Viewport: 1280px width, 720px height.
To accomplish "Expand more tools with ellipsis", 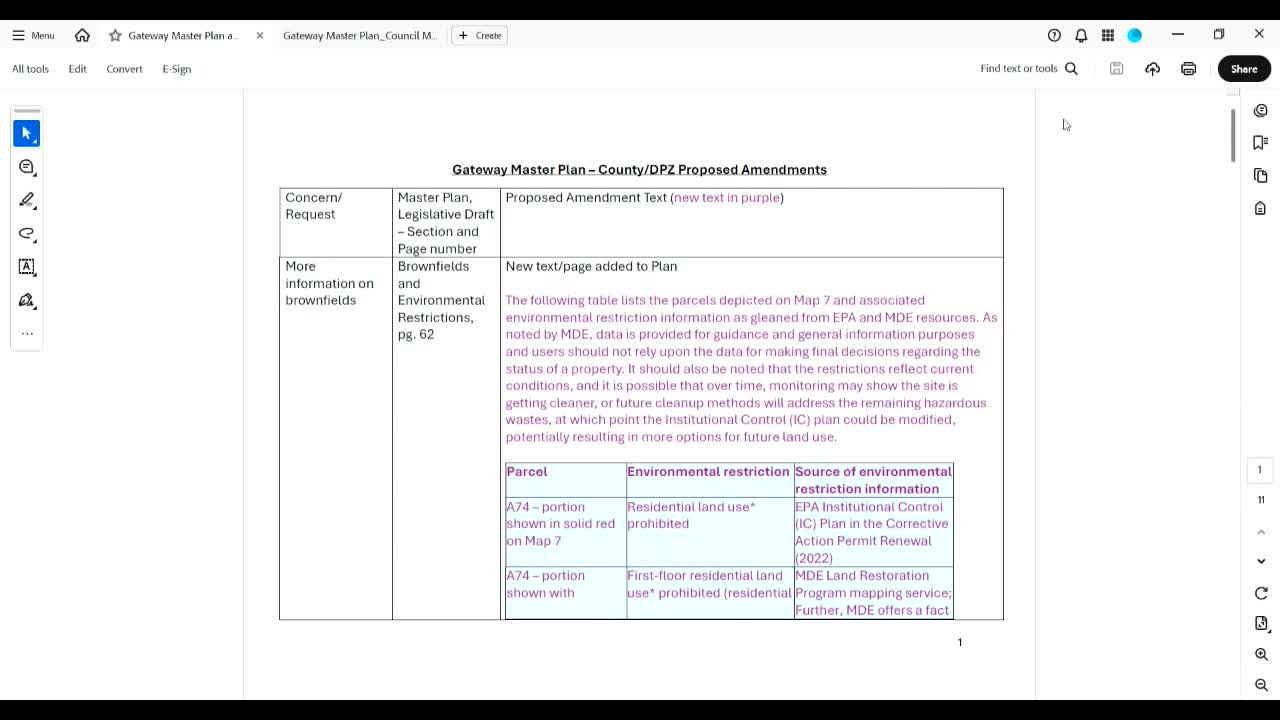I will pyautogui.click(x=27, y=334).
